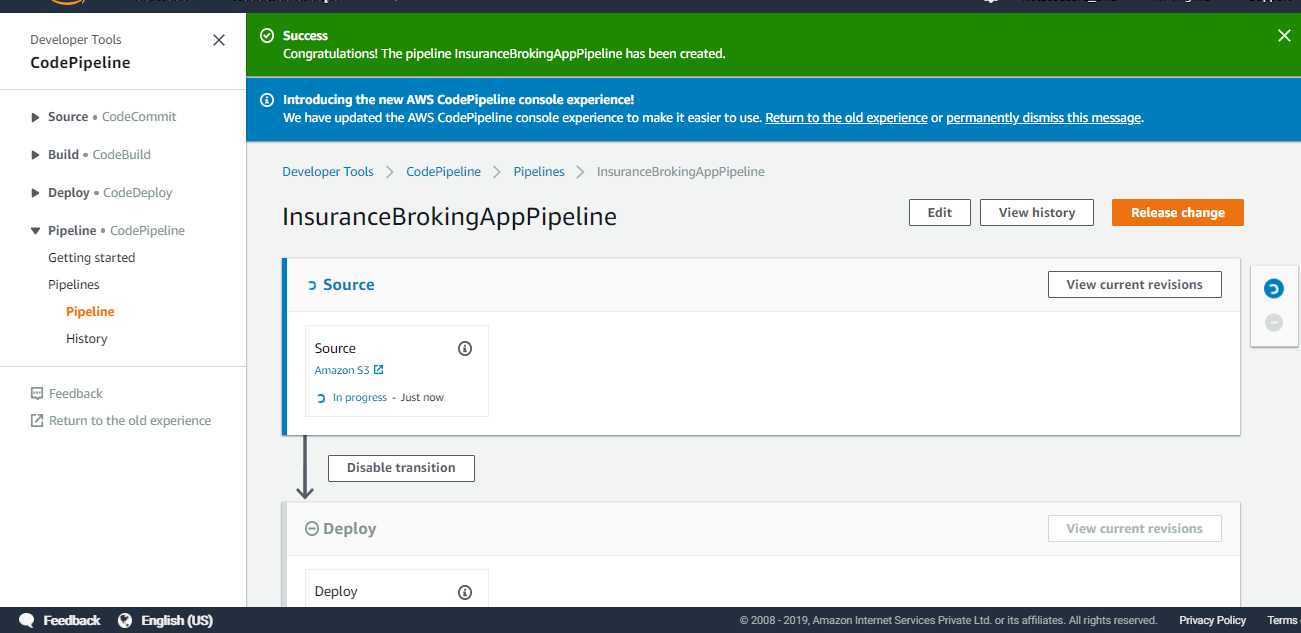Click the Feedback speech bubble in footer
This screenshot has width=1301, height=633.
(x=27, y=620)
